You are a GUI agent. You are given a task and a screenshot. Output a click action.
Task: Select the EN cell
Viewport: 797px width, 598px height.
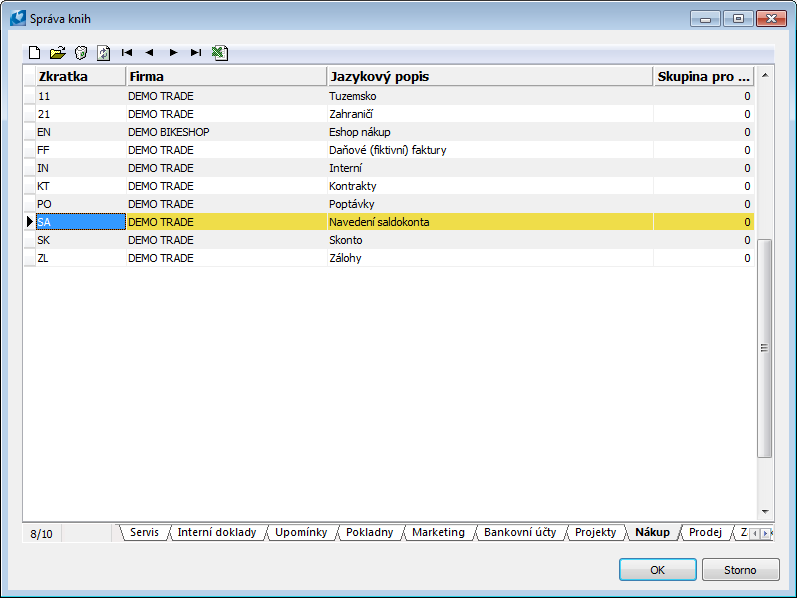click(x=80, y=132)
